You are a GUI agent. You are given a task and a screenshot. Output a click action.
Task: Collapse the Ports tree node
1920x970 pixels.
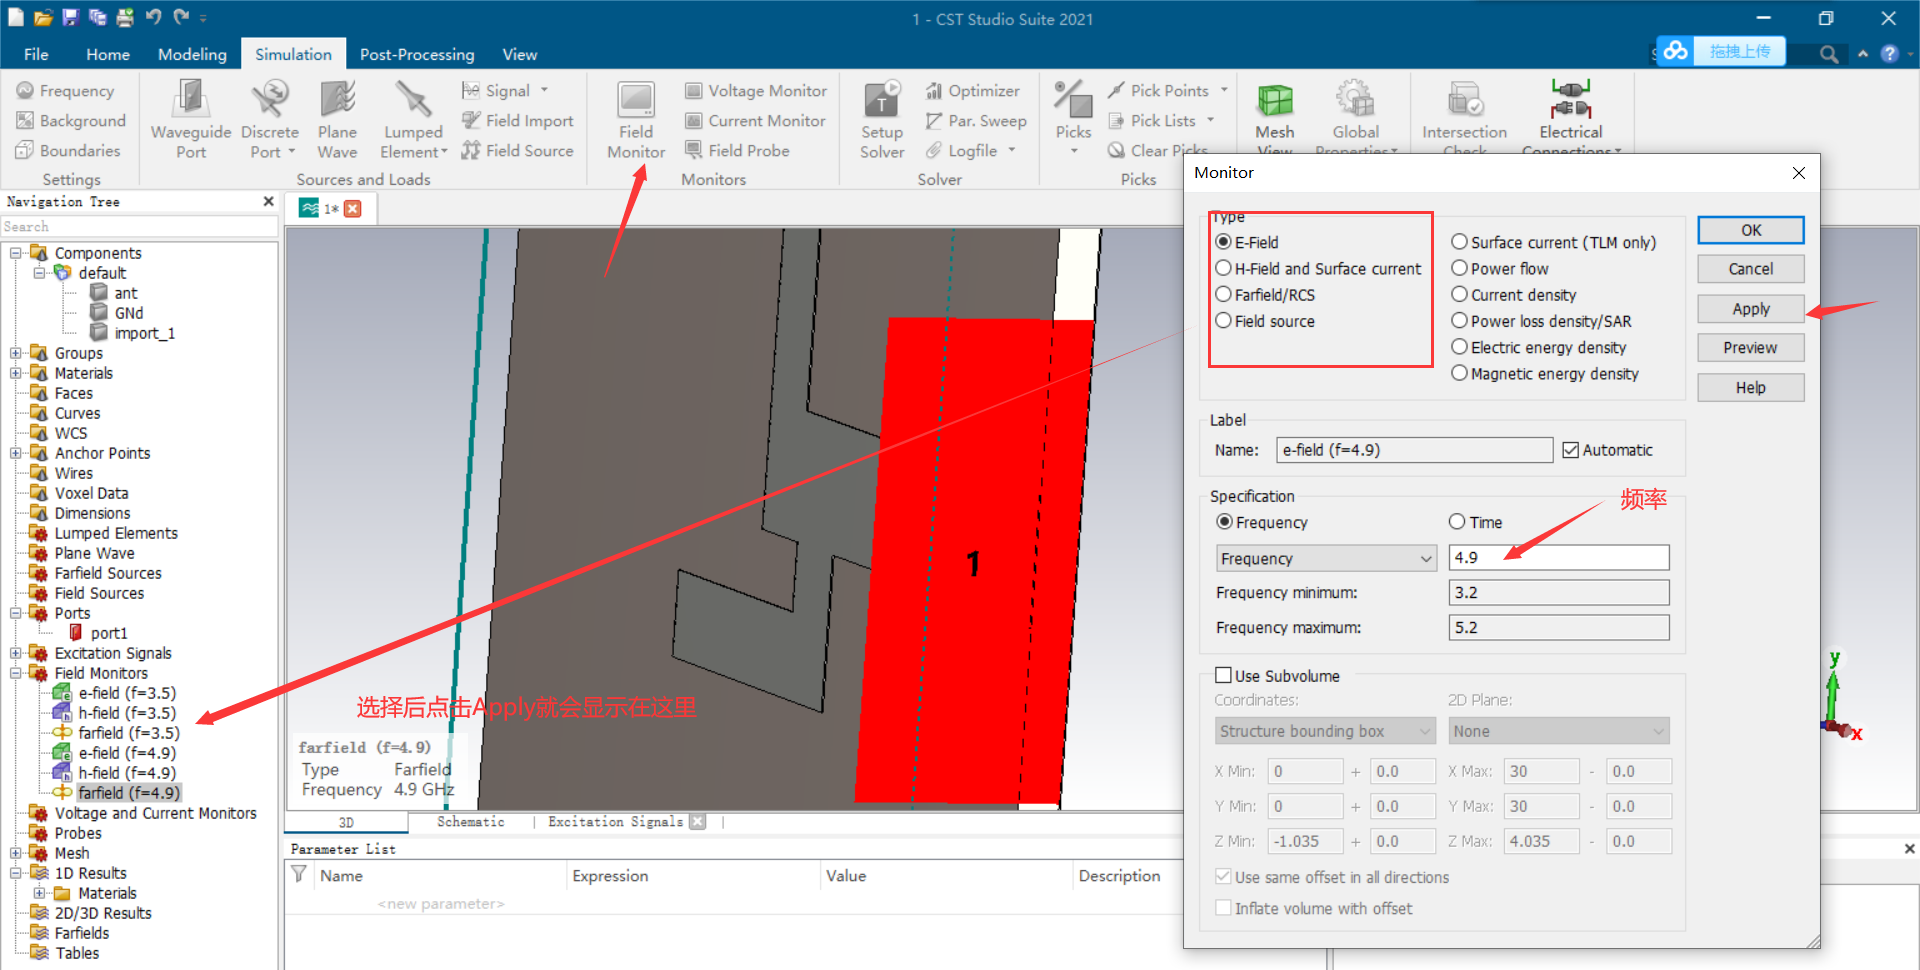click(16, 613)
